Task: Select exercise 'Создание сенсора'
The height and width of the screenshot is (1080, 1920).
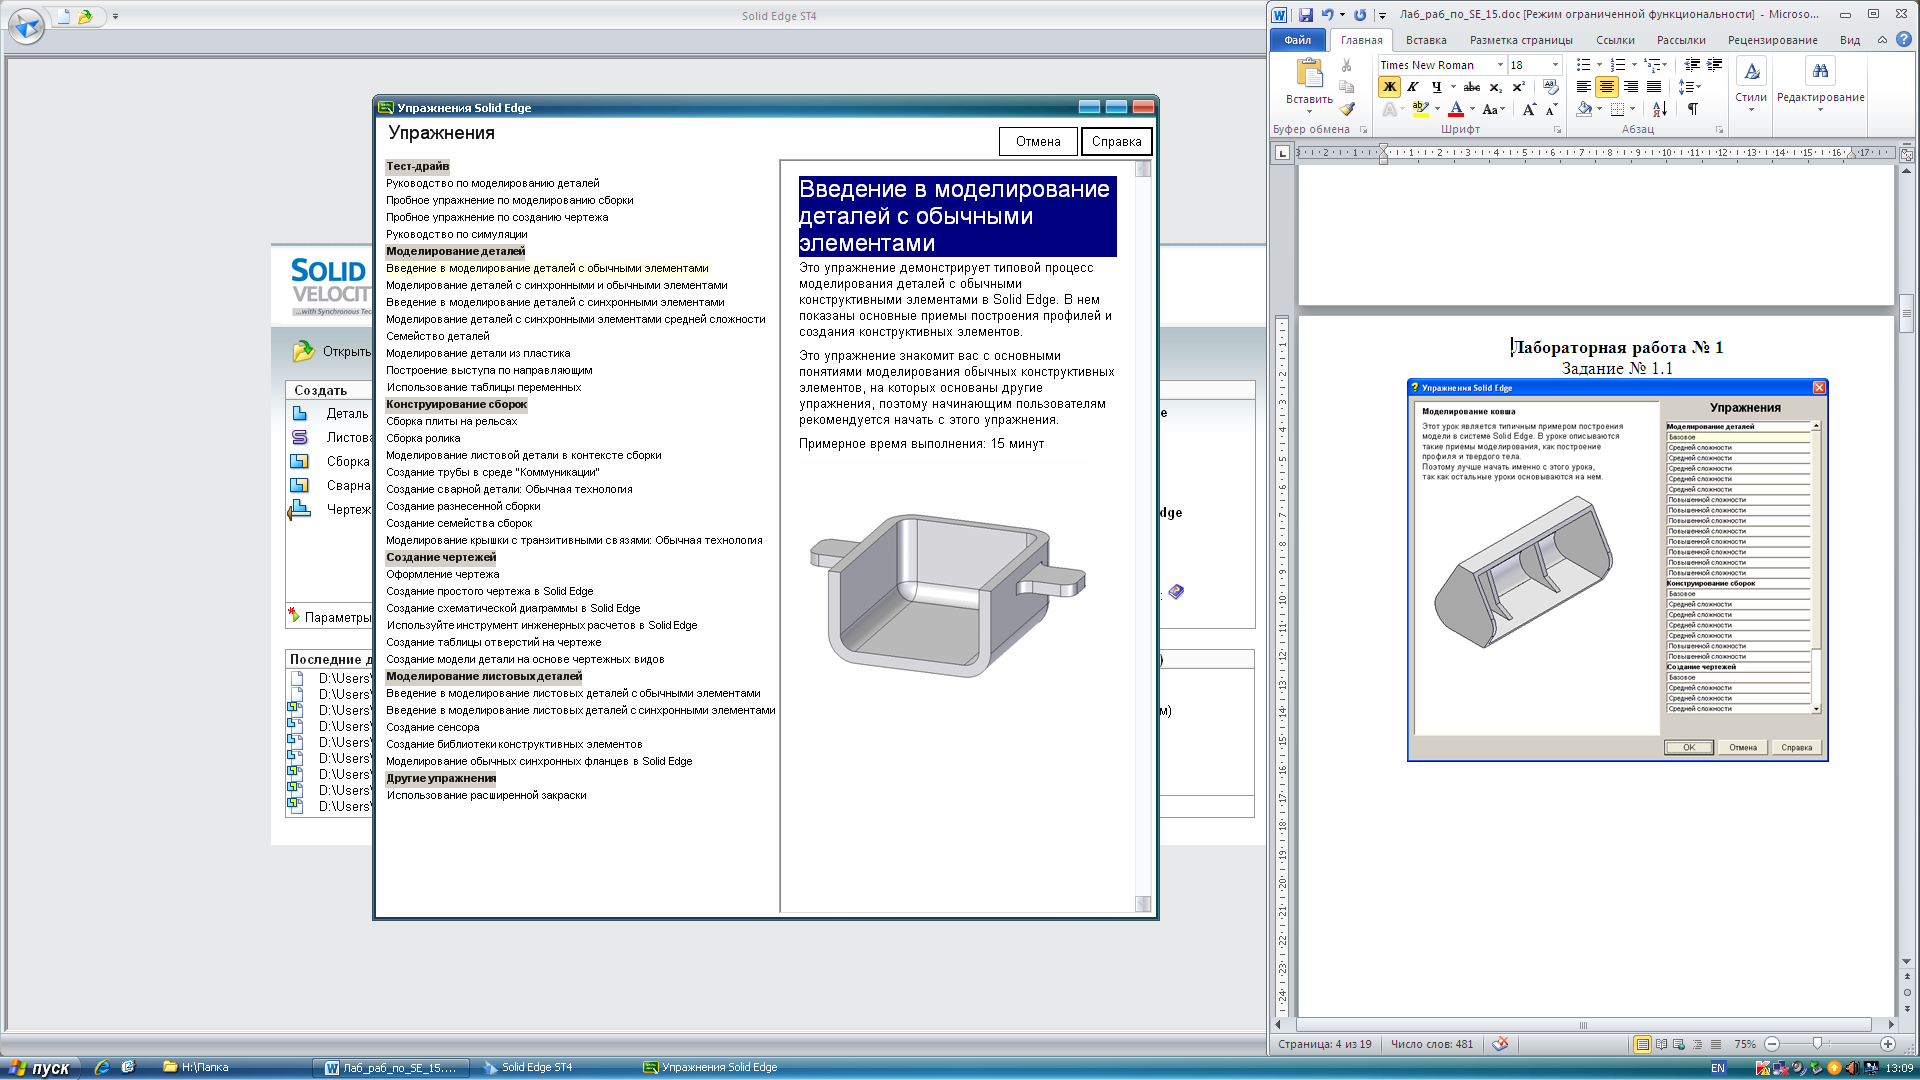Action: [x=433, y=727]
